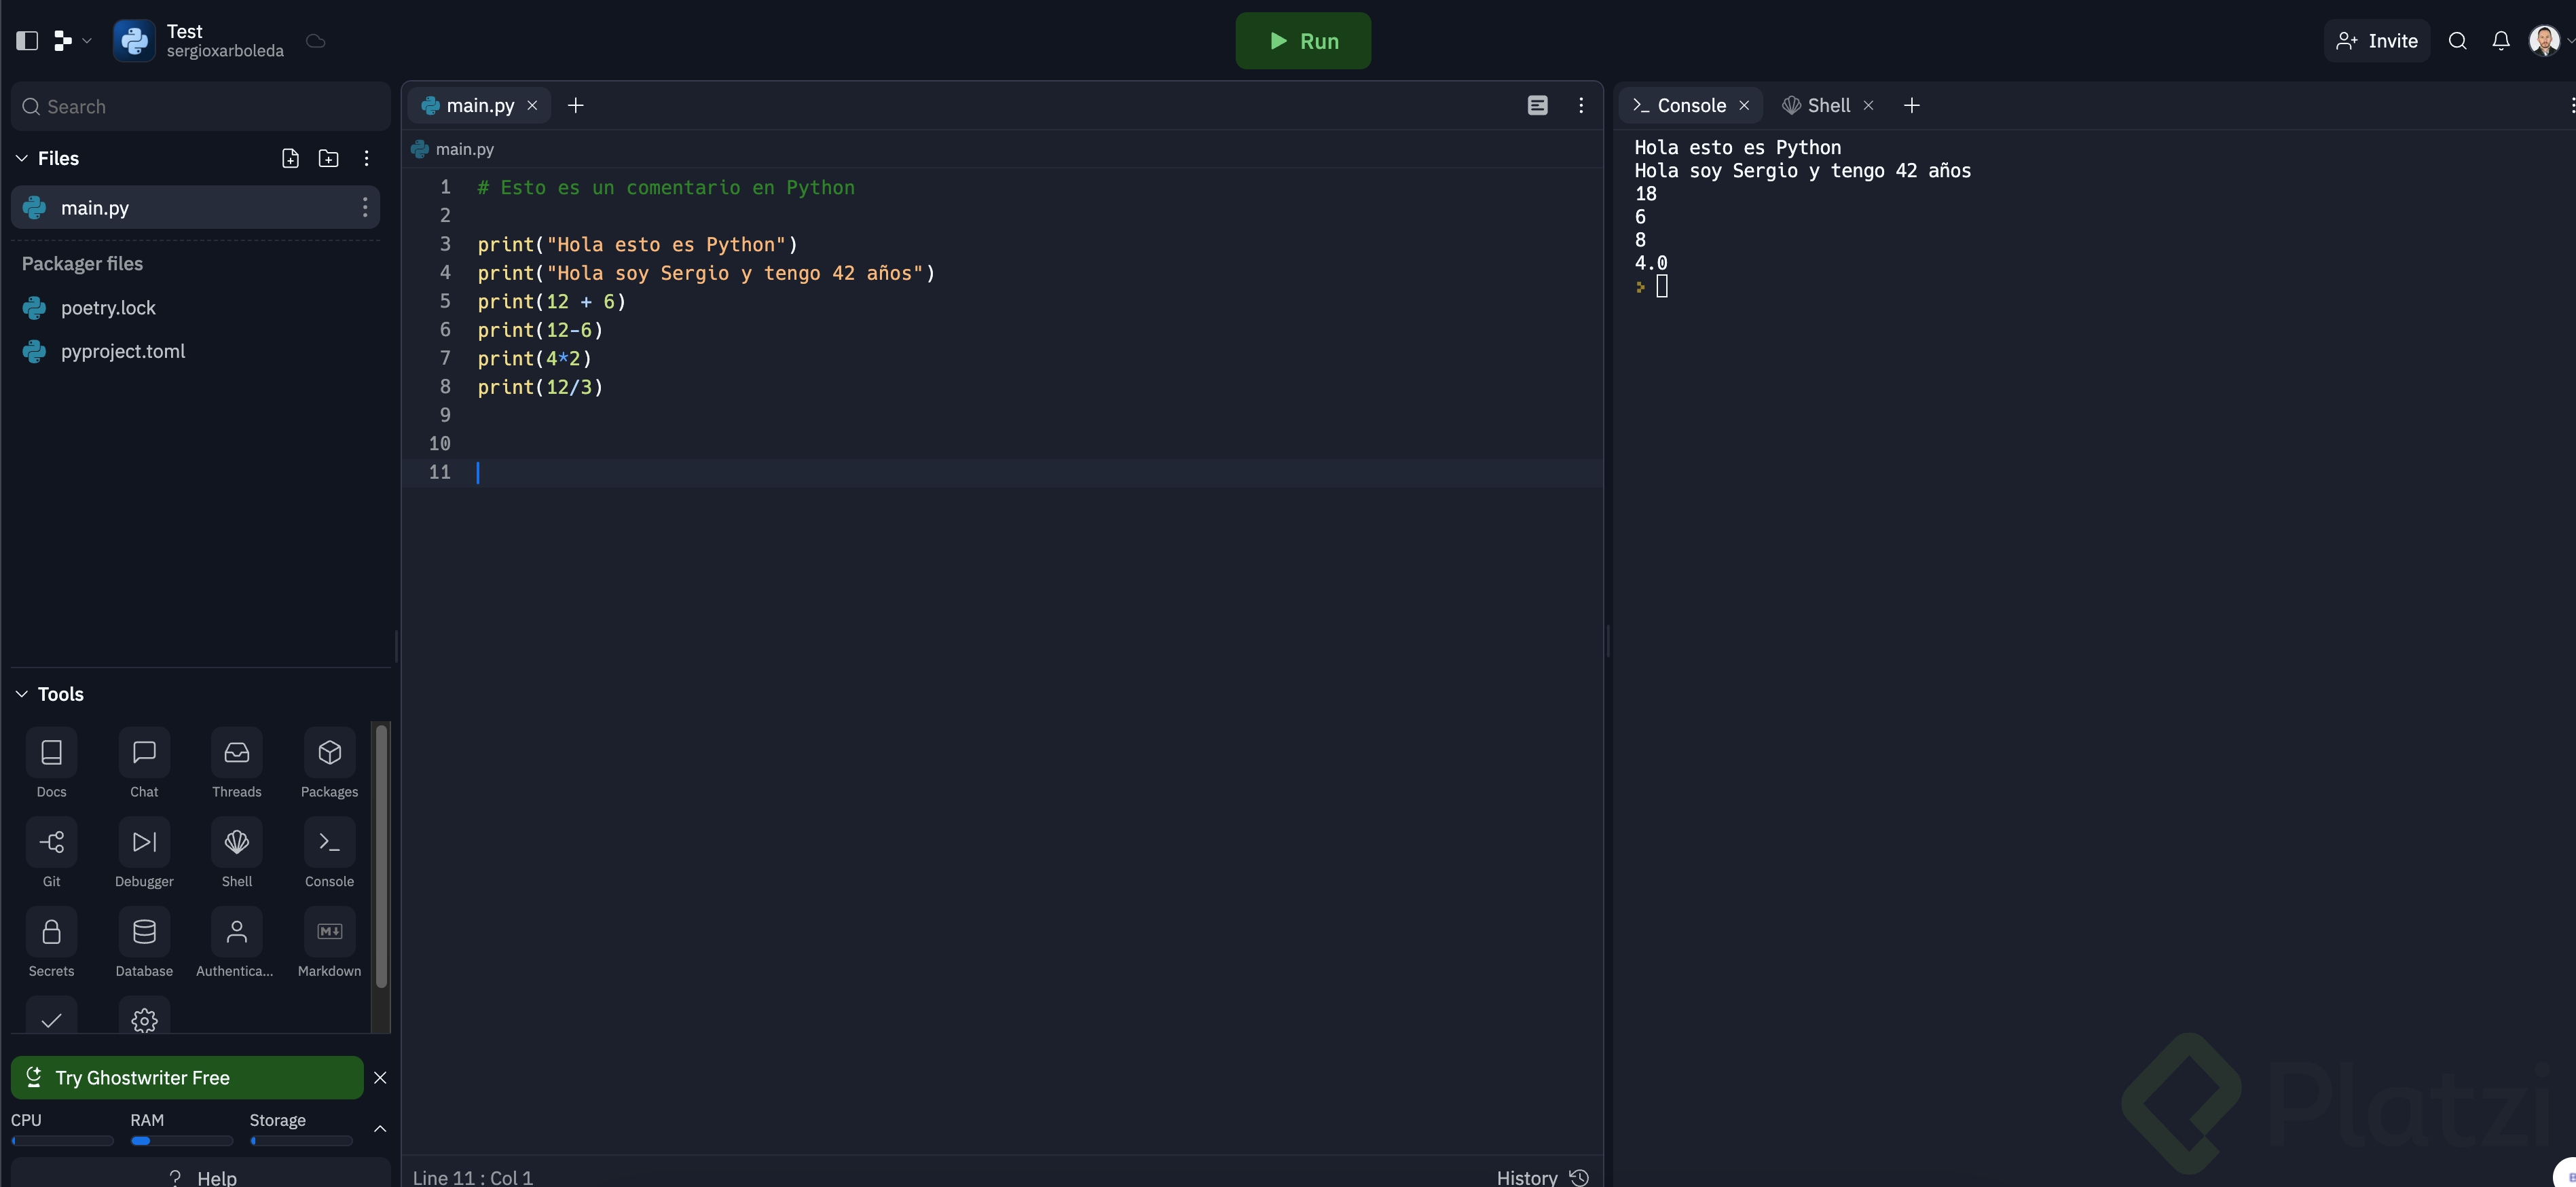Click the RAM usage bar
The width and height of the screenshot is (2576, 1187).
pos(181,1141)
